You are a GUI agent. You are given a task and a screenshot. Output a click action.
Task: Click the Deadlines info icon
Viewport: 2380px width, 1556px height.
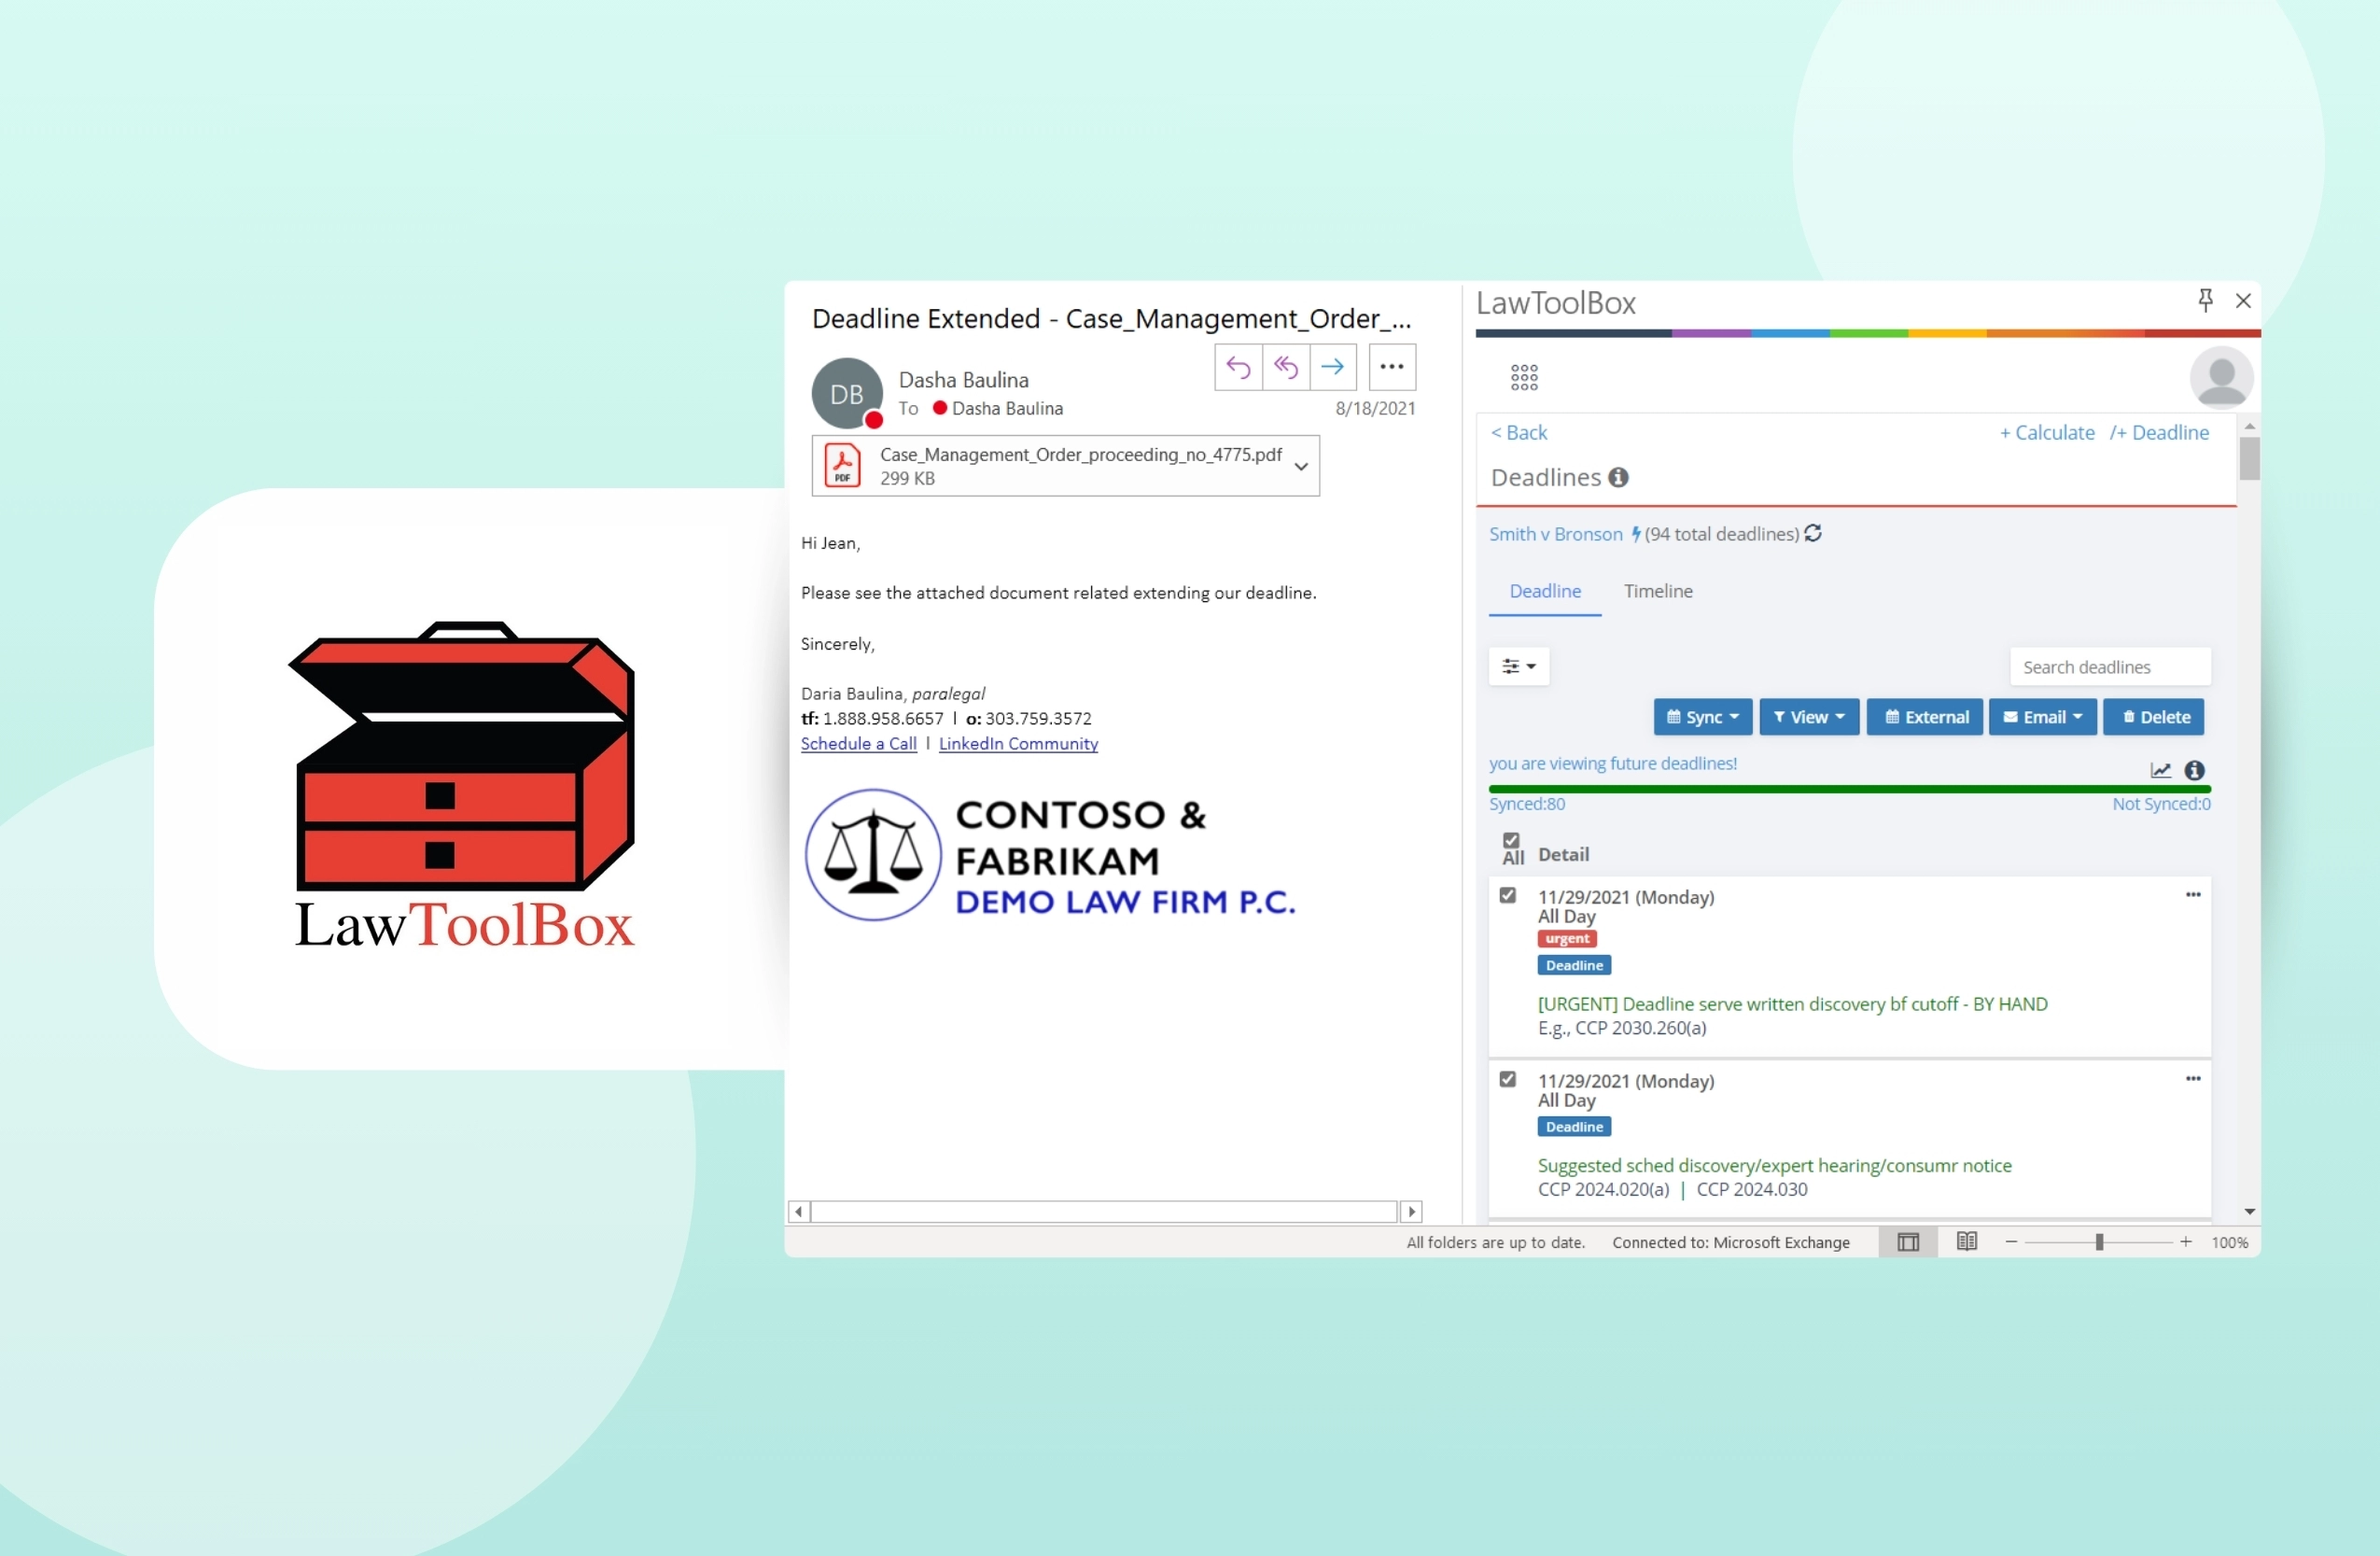coord(1618,478)
